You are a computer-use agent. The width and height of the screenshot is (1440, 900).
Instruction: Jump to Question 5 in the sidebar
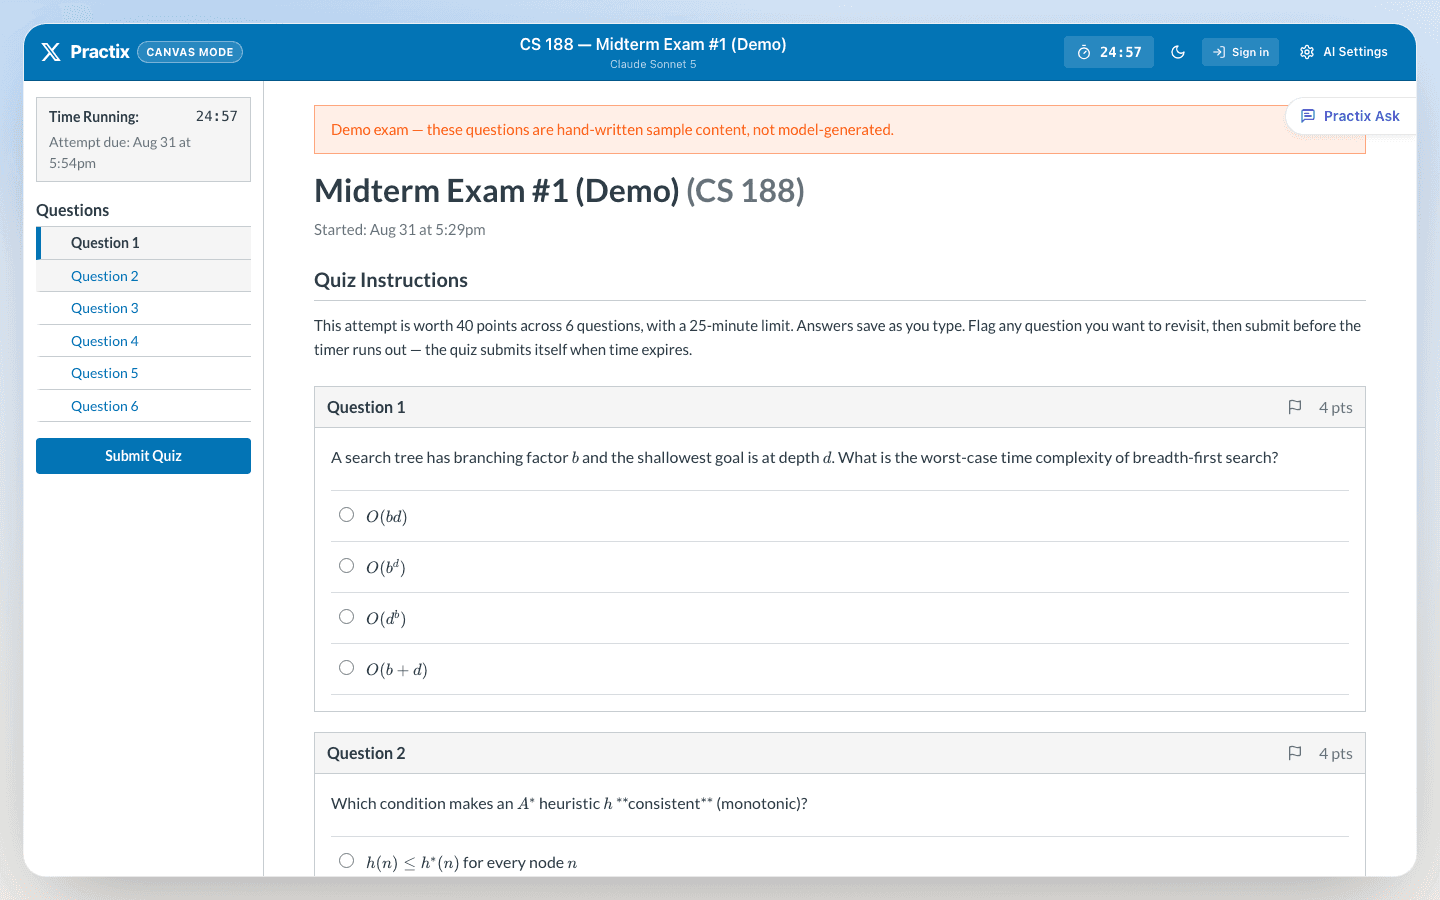click(x=144, y=373)
